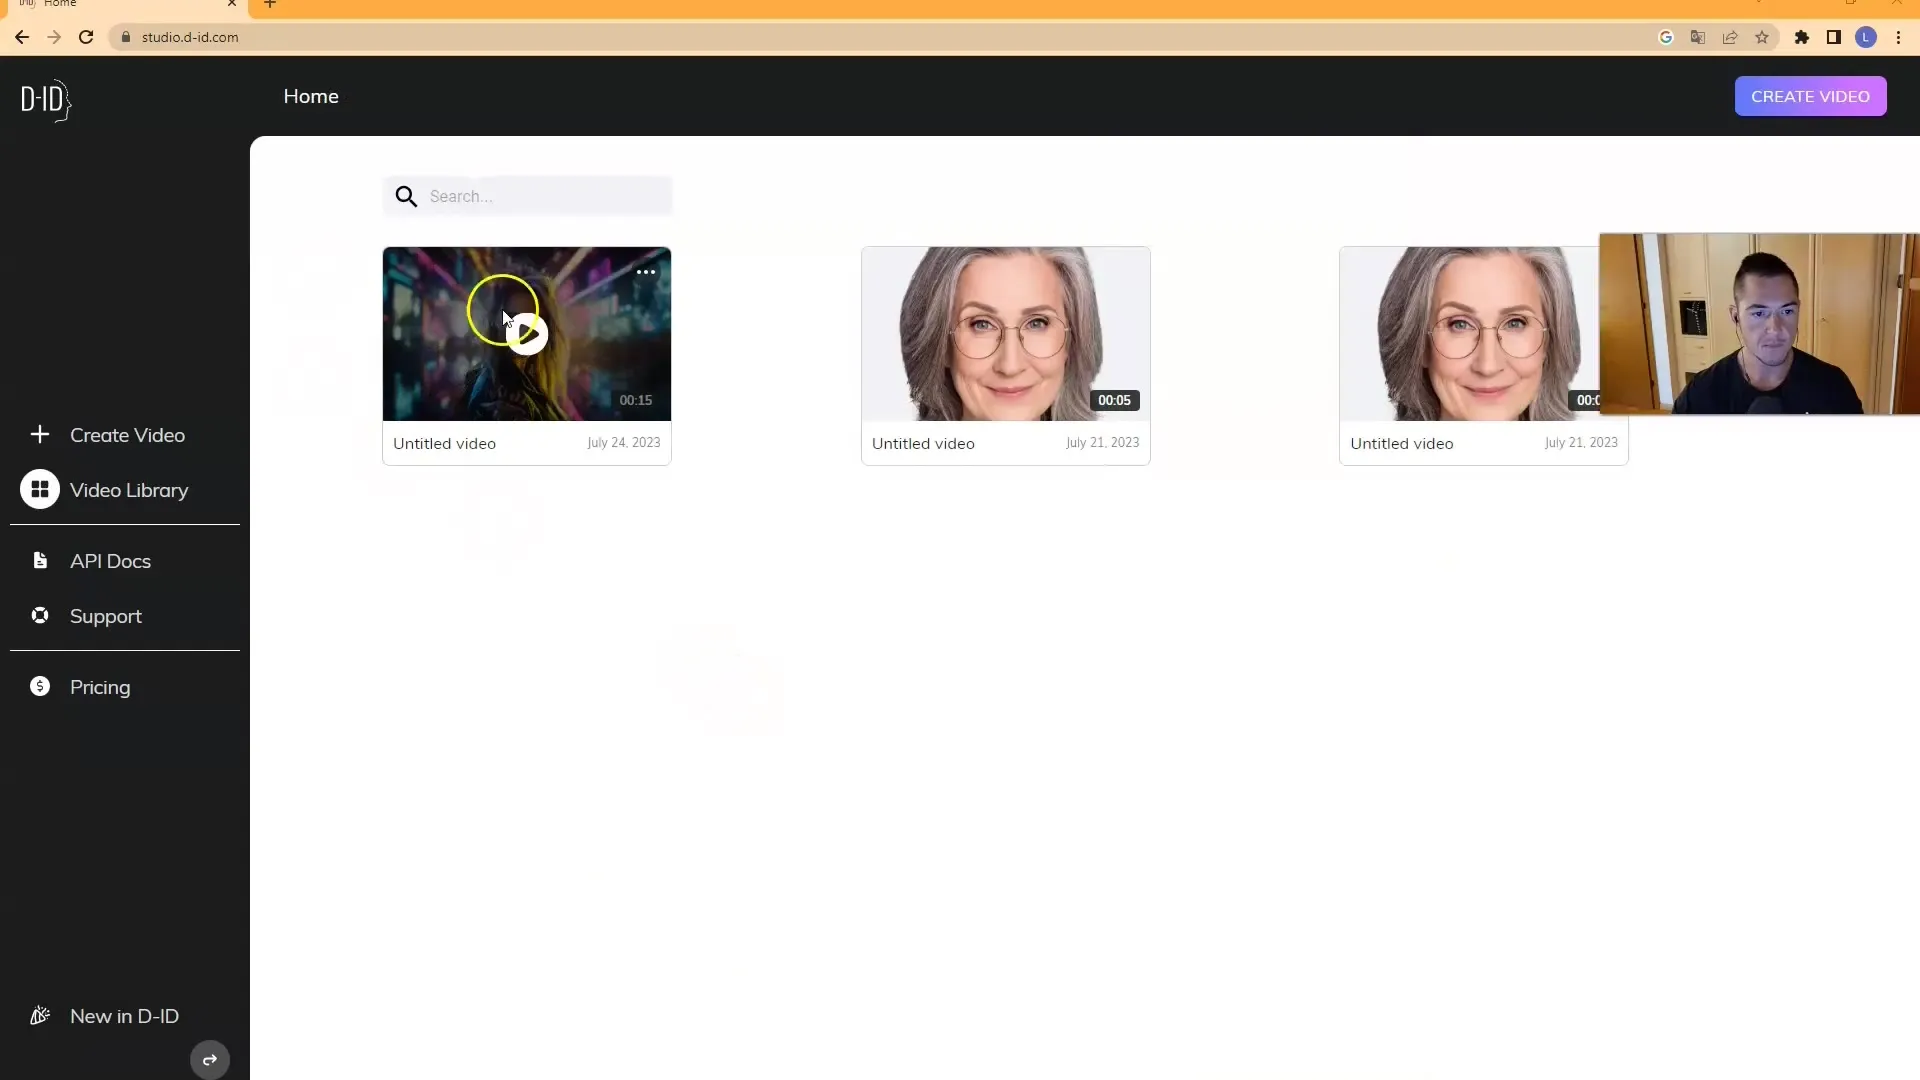Select the July 21 older woman thumbnail
The image size is (1920, 1080).
[1005, 334]
